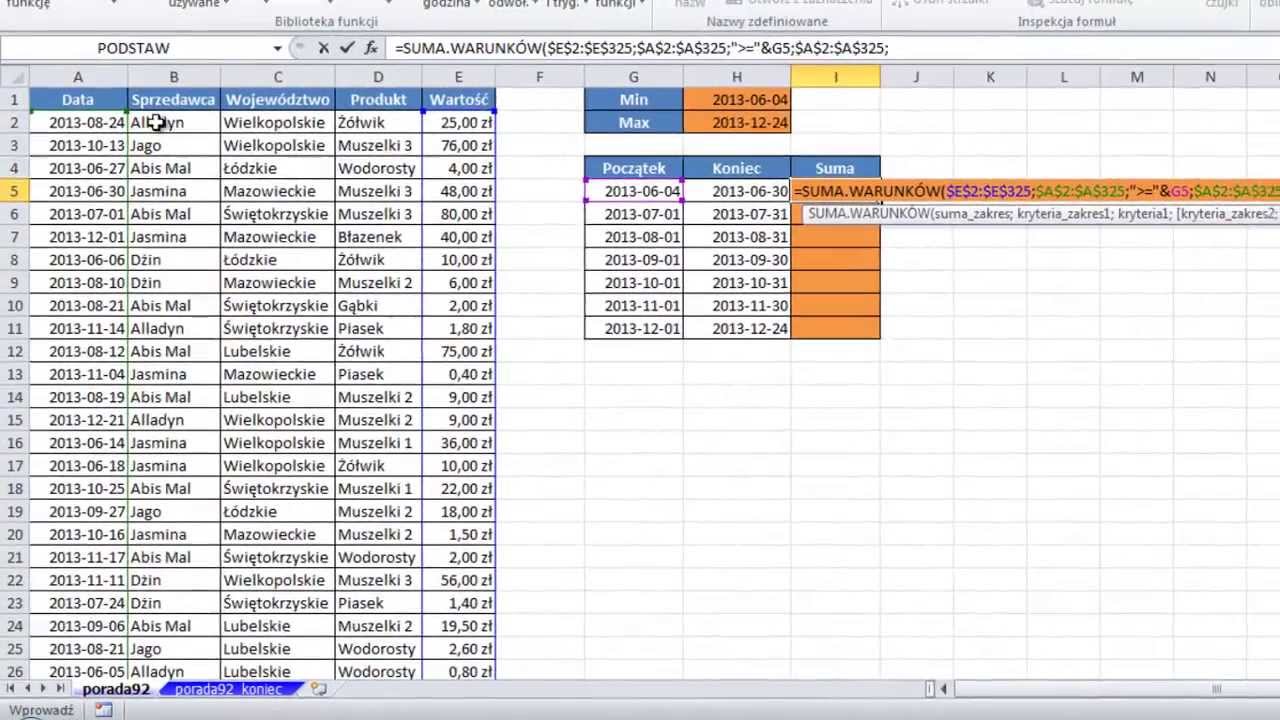The height and width of the screenshot is (720, 1280).
Task: Click the Województwo header cell
Action: click(278, 99)
